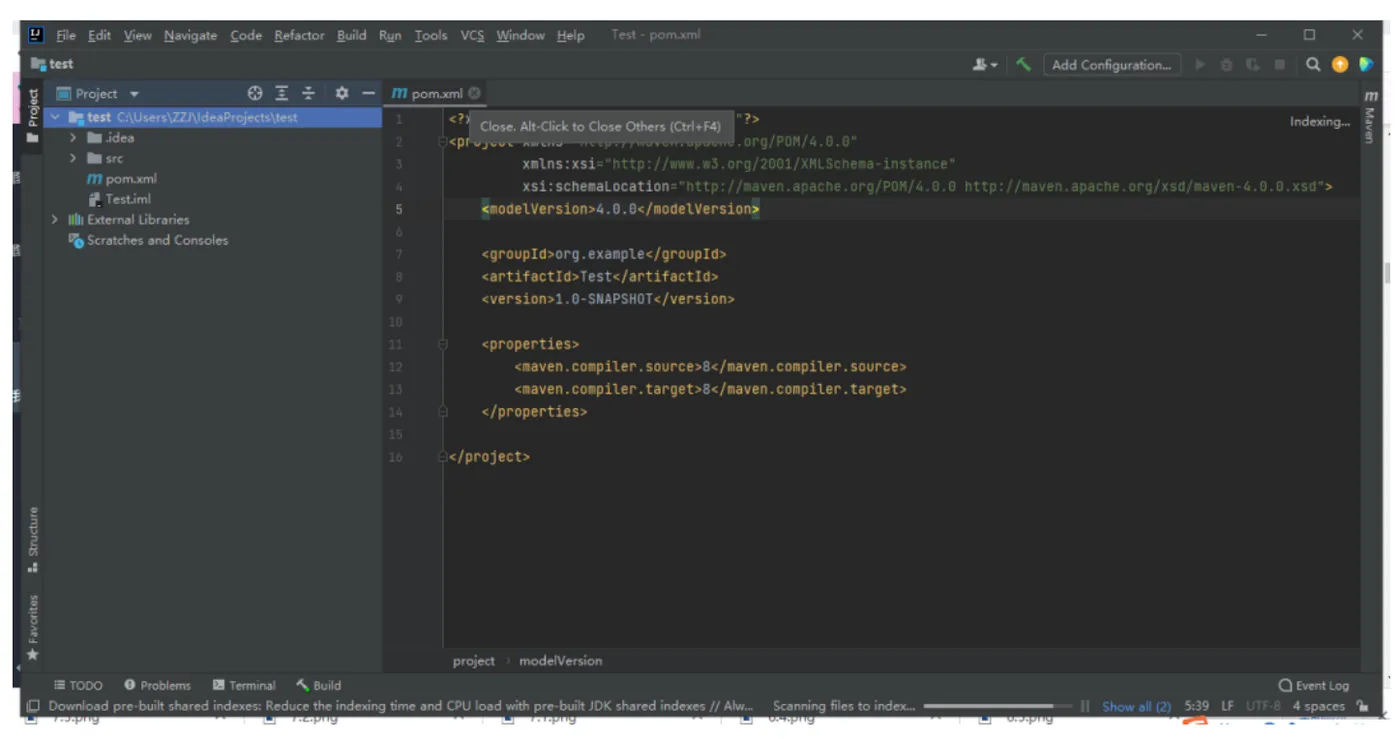The width and height of the screenshot is (1400, 739).
Task: Change the UTF-8 file encoding
Action: pyautogui.click(x=1263, y=706)
